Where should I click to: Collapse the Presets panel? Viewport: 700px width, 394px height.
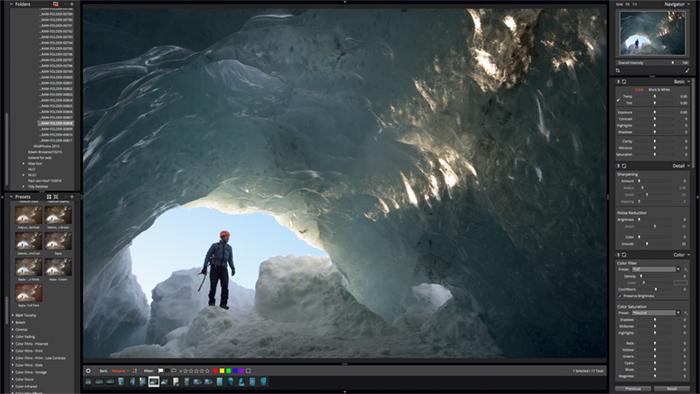[x=12, y=197]
